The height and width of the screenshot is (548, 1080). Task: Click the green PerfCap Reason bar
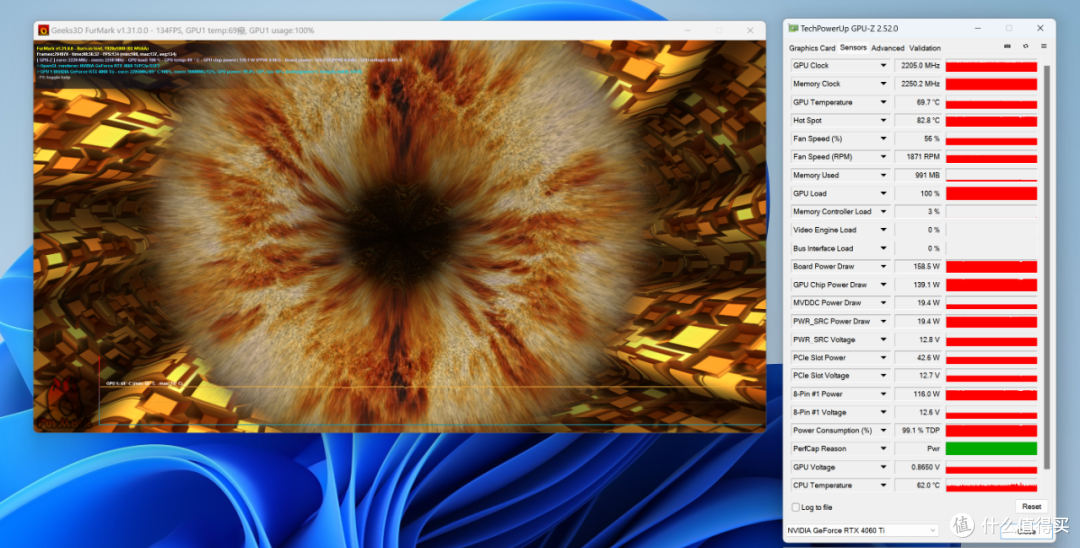pos(991,449)
